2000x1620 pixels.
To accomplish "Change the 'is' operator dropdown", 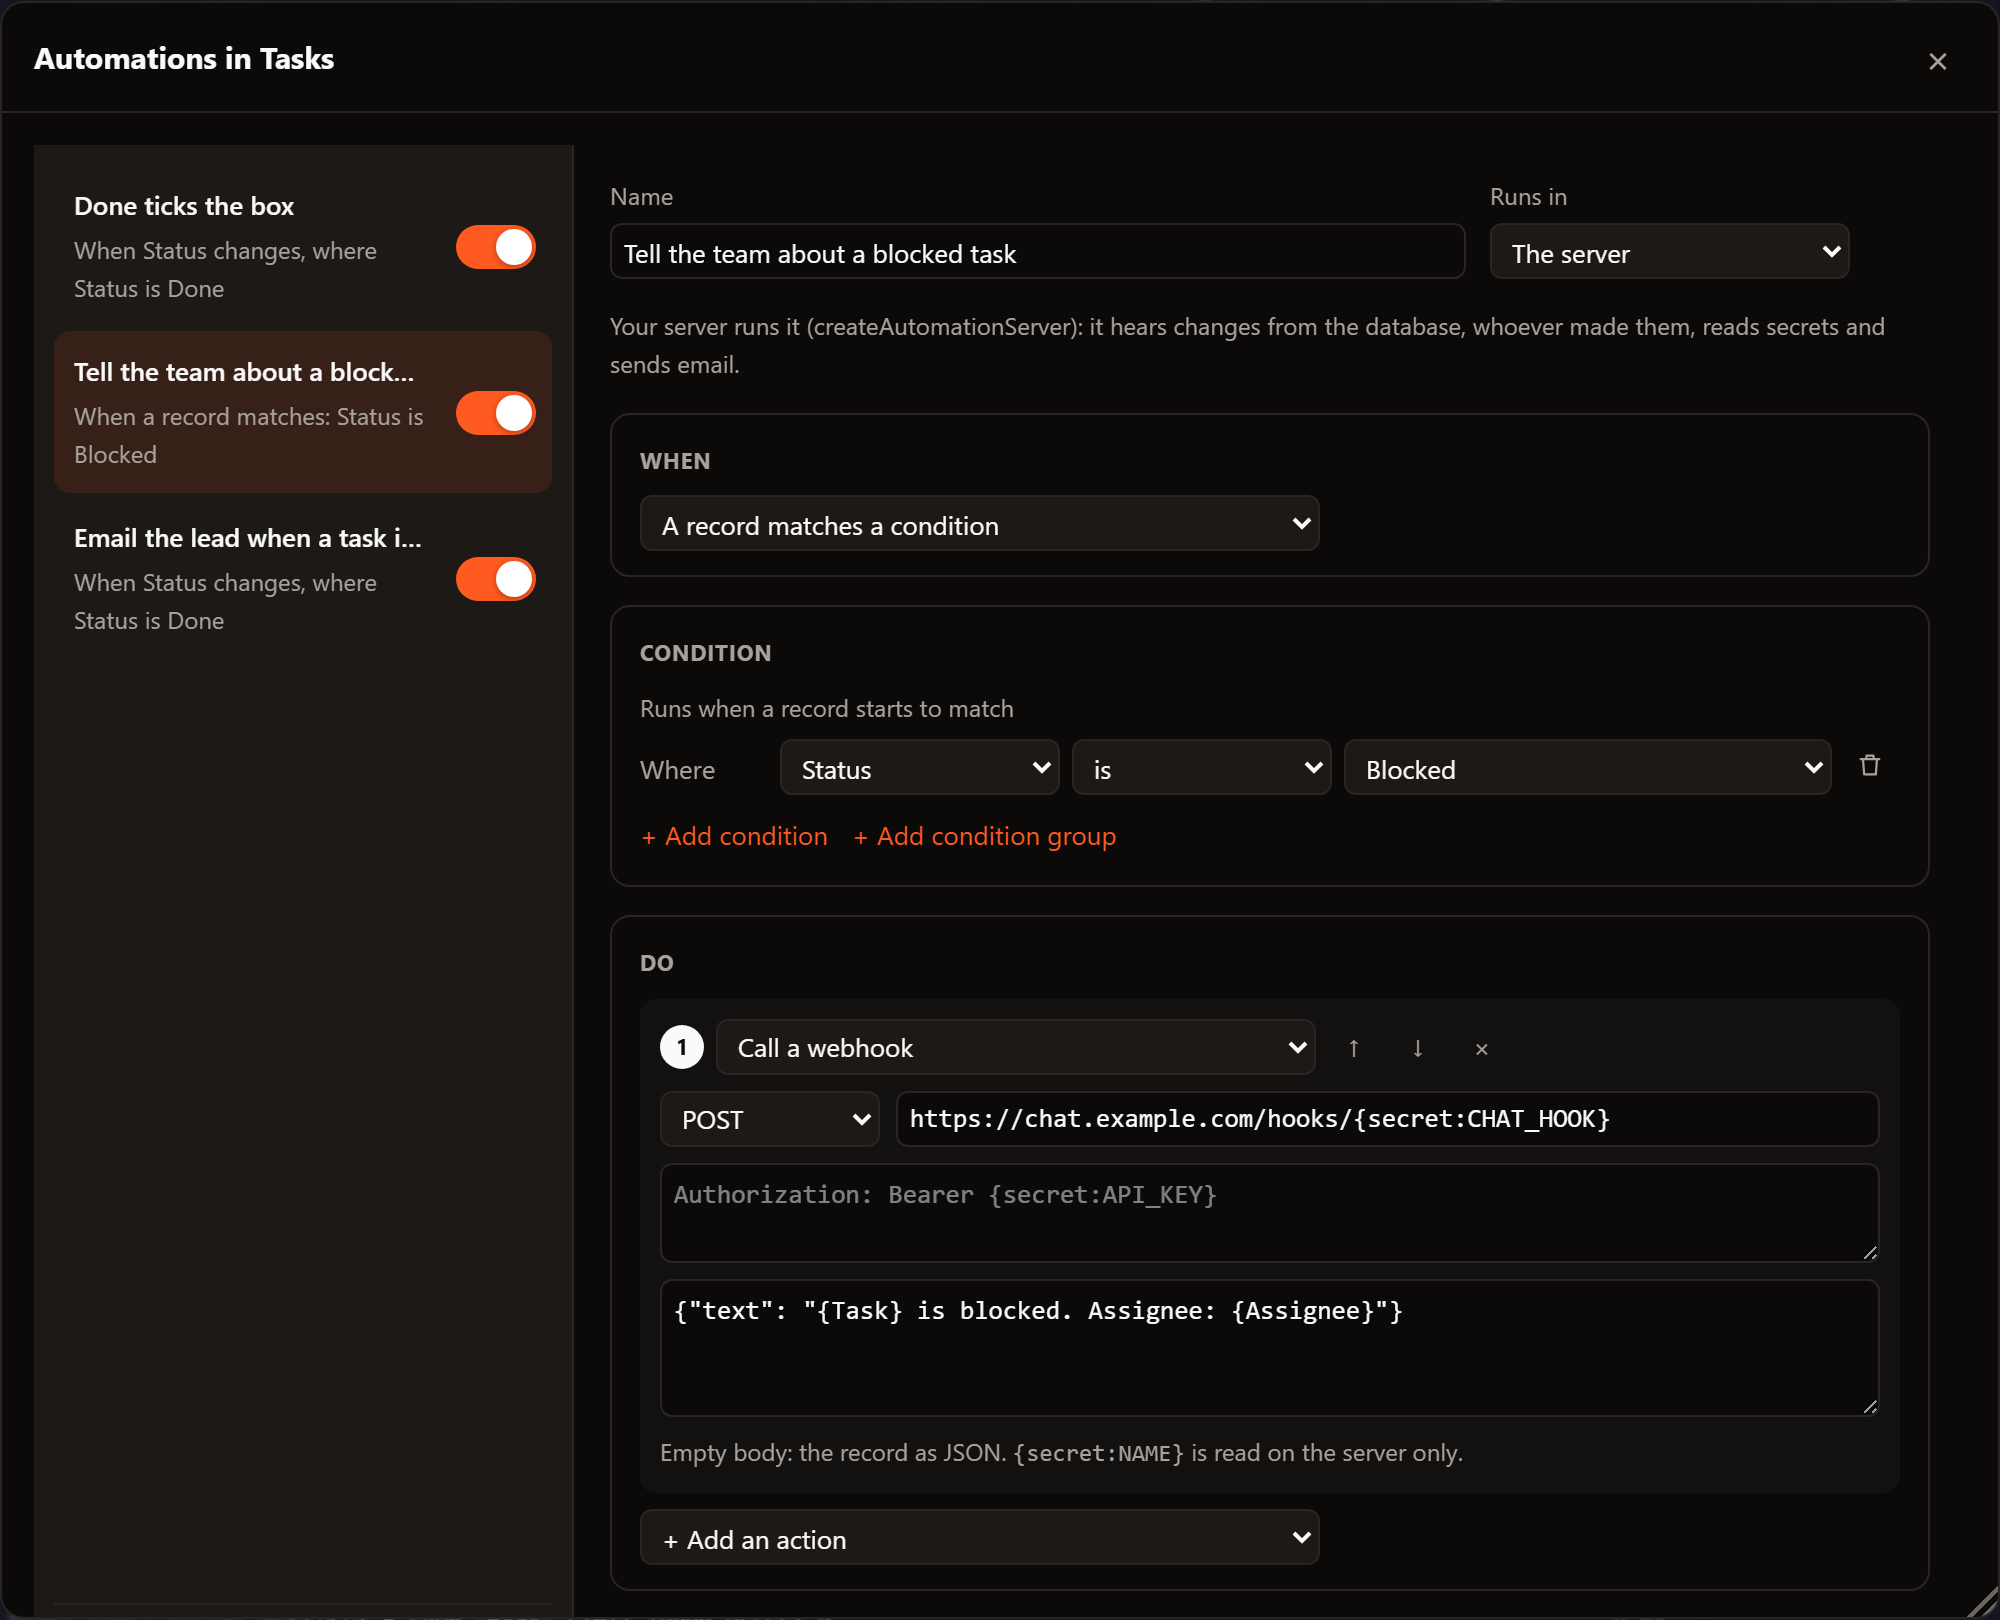I will [1201, 768].
